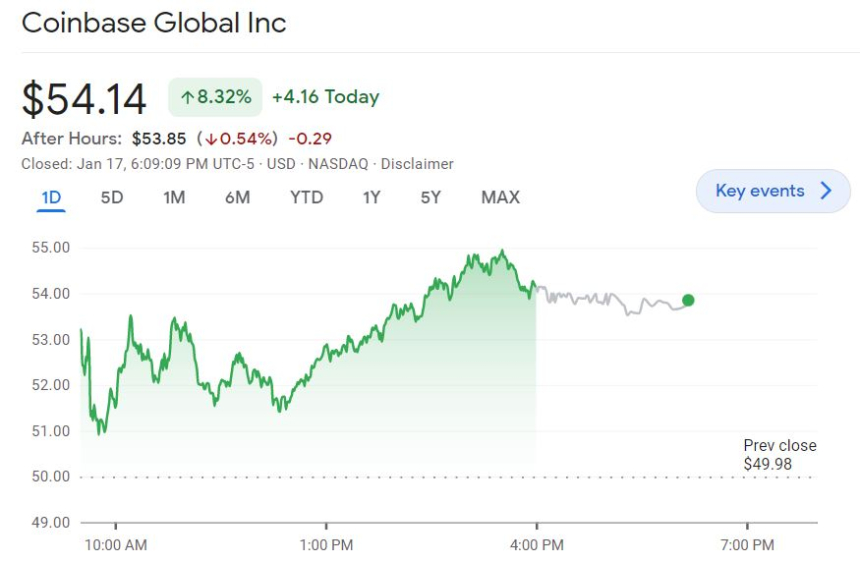Click the 1:00 PM axis label
Screen dimensions: 860x562
(326, 545)
